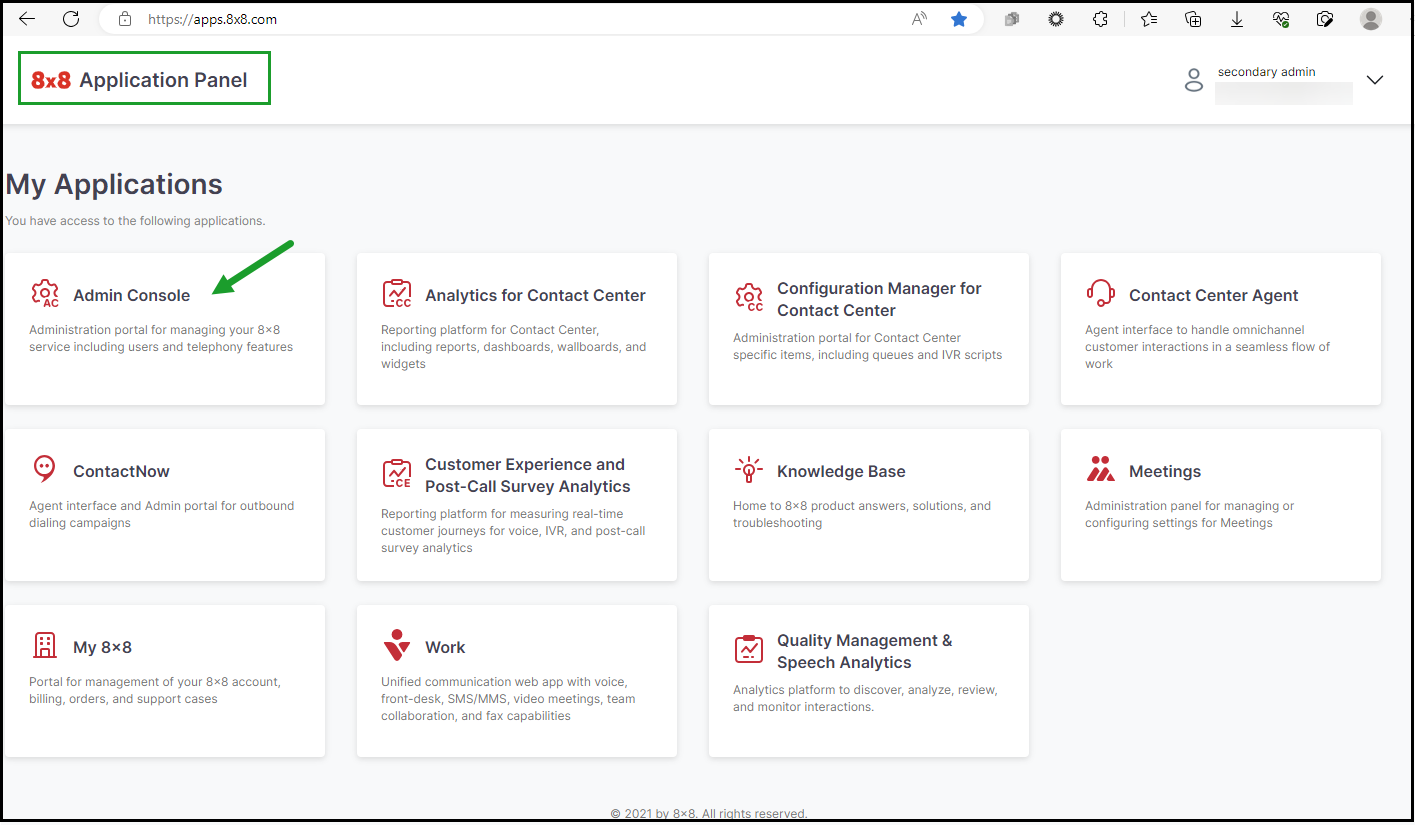Open the Knowledge Base title
This screenshot has width=1415, height=825.
coord(841,471)
